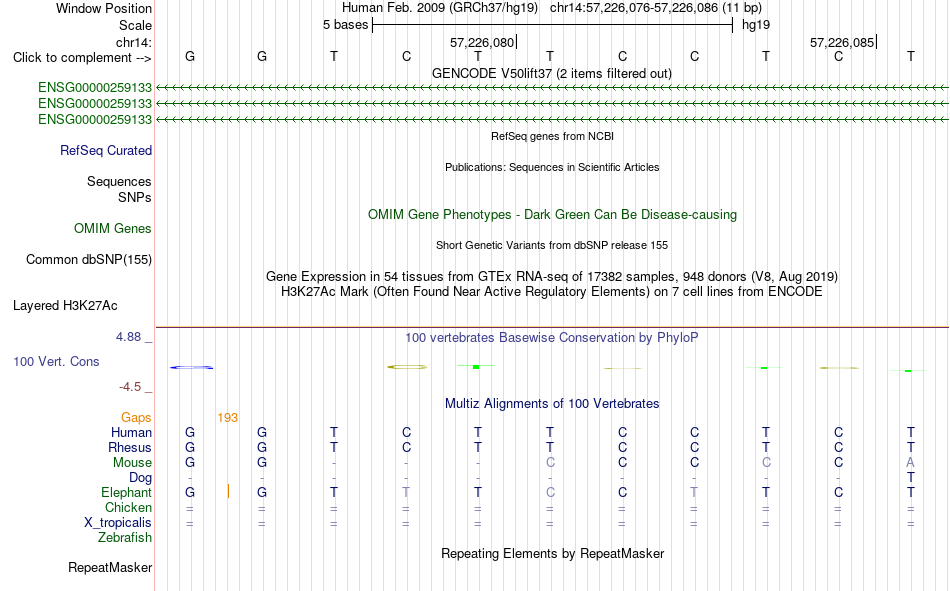Click 'RefSeq genes from NCBI' title
The width and height of the screenshot is (950, 591).
553,136
